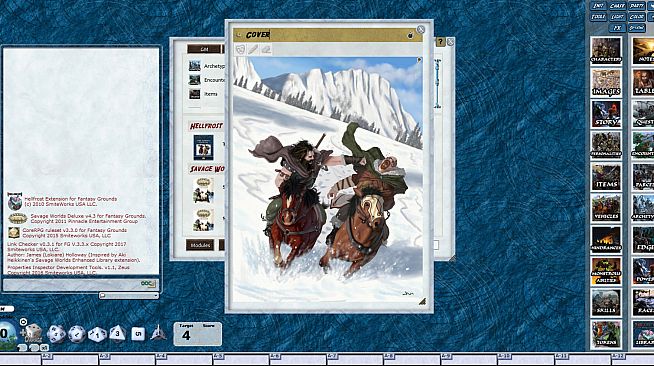Open the Archetypes sidebar panel
Image resolution: width=654 pixels, height=366 pixels.
643,208
